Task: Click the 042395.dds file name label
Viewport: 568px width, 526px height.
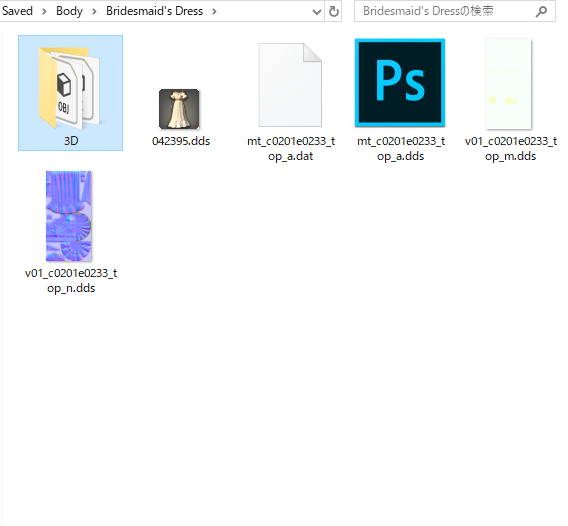Action: (181, 141)
